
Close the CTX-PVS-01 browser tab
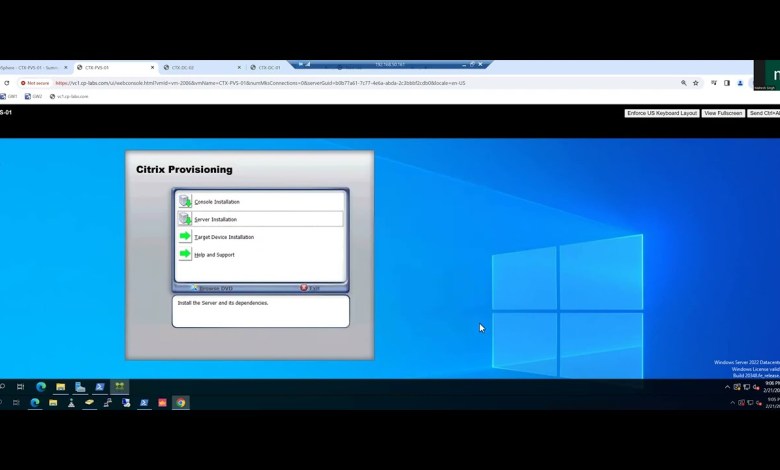click(153, 68)
